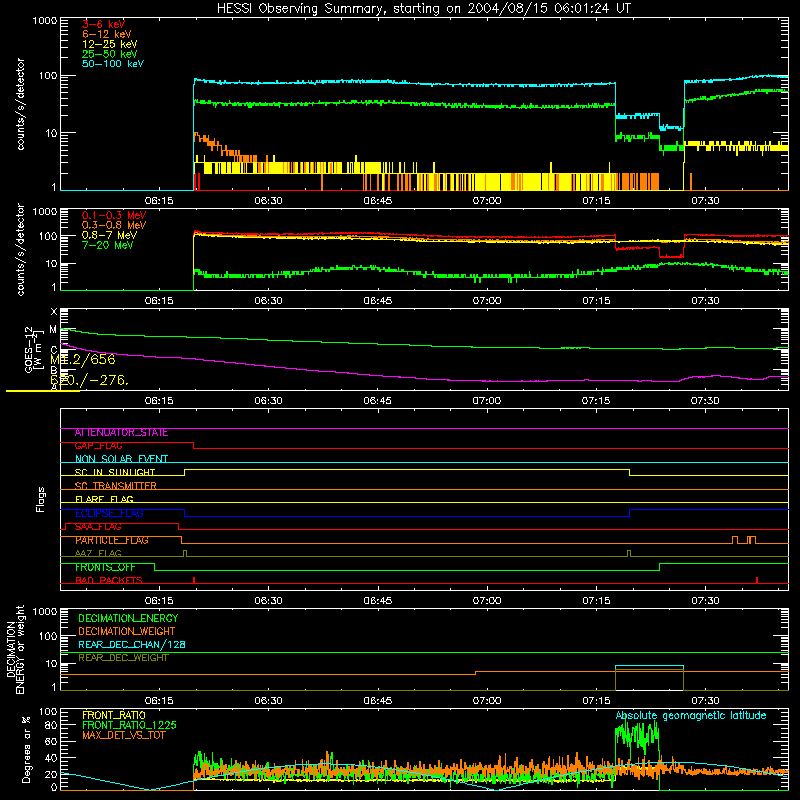Click the DECIMATION_WEIGHT legend label

tap(127, 632)
